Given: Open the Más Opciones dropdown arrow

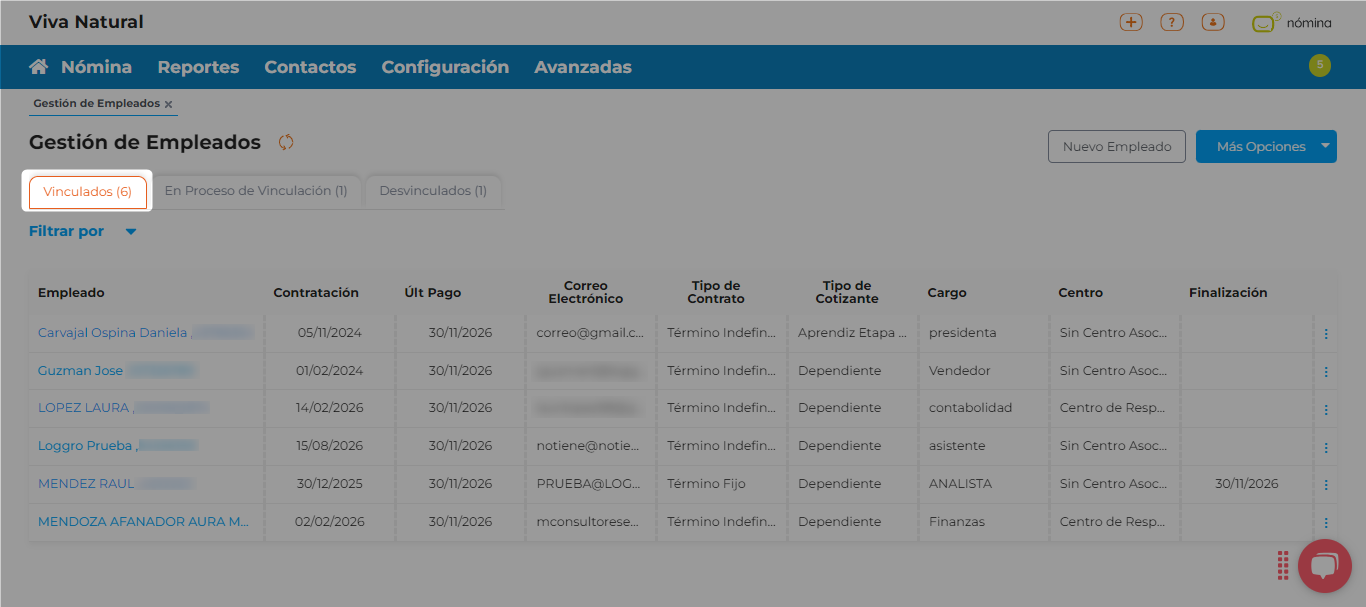Looking at the screenshot, I should 1326,146.
